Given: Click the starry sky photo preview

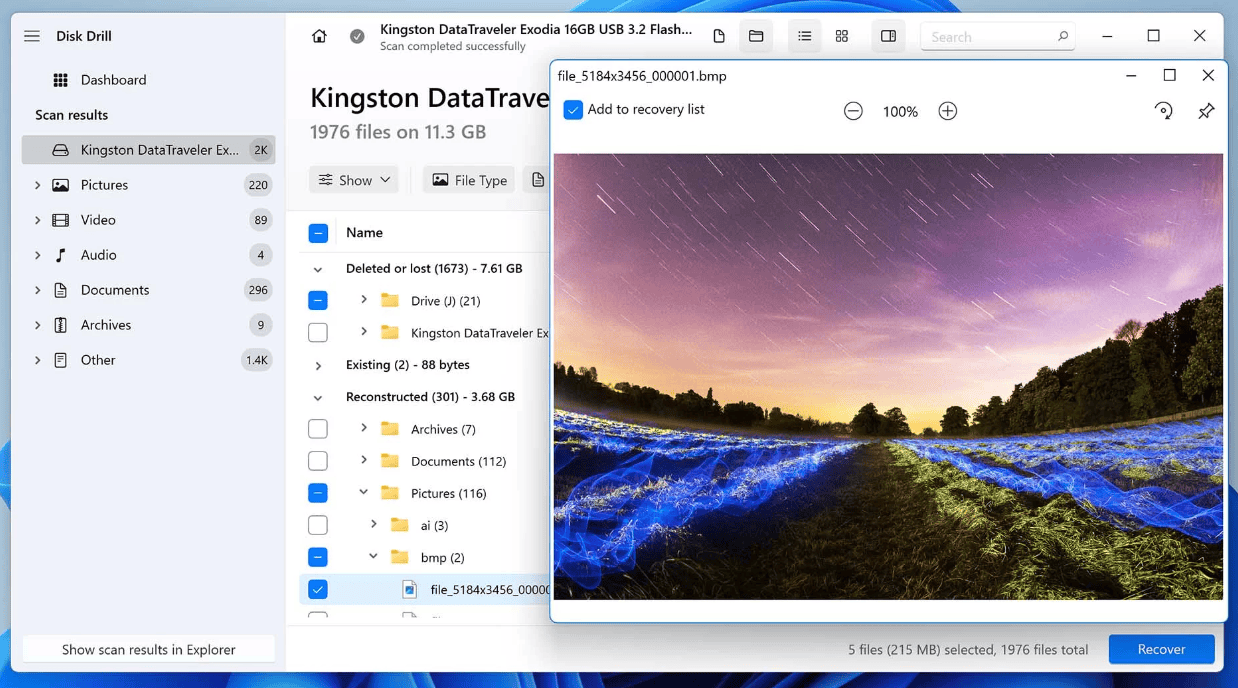Looking at the screenshot, I should 888,376.
